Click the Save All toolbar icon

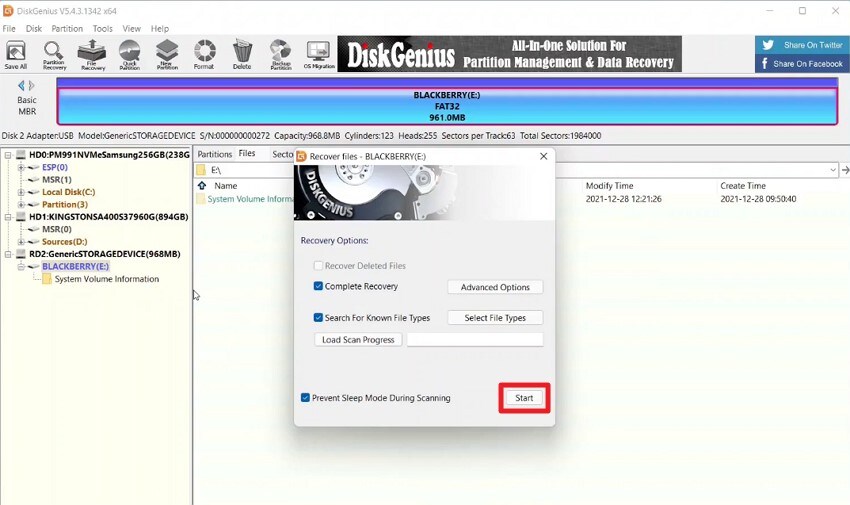point(16,55)
